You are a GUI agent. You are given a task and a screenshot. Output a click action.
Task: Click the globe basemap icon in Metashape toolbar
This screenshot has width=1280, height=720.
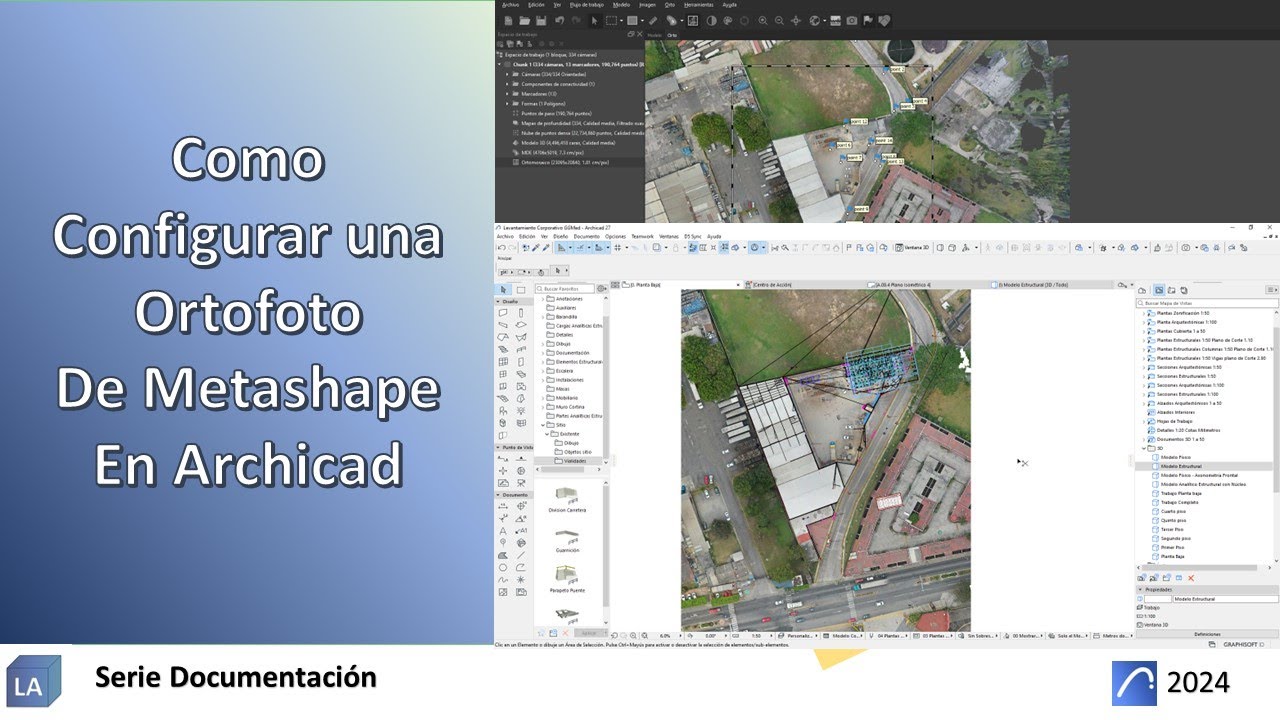[x=816, y=20]
